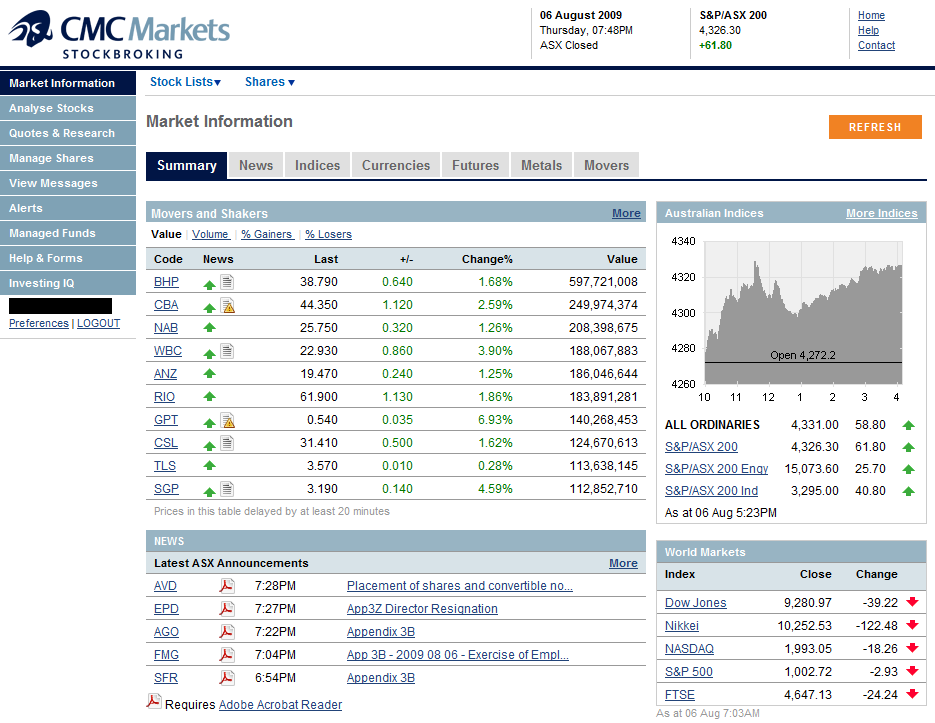The image size is (935, 723).
Task: Show % Gainers list
Action: point(267,234)
